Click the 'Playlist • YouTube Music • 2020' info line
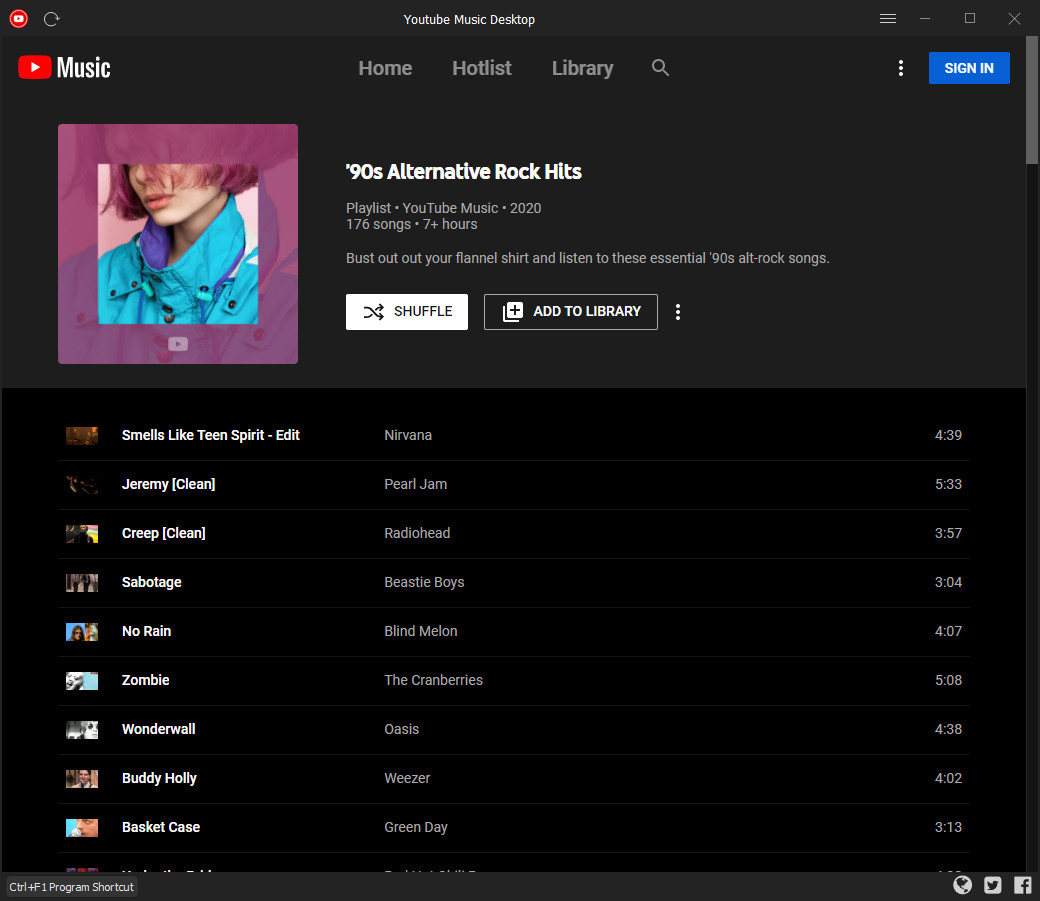Screen dimensions: 1040x901 click(x=443, y=208)
